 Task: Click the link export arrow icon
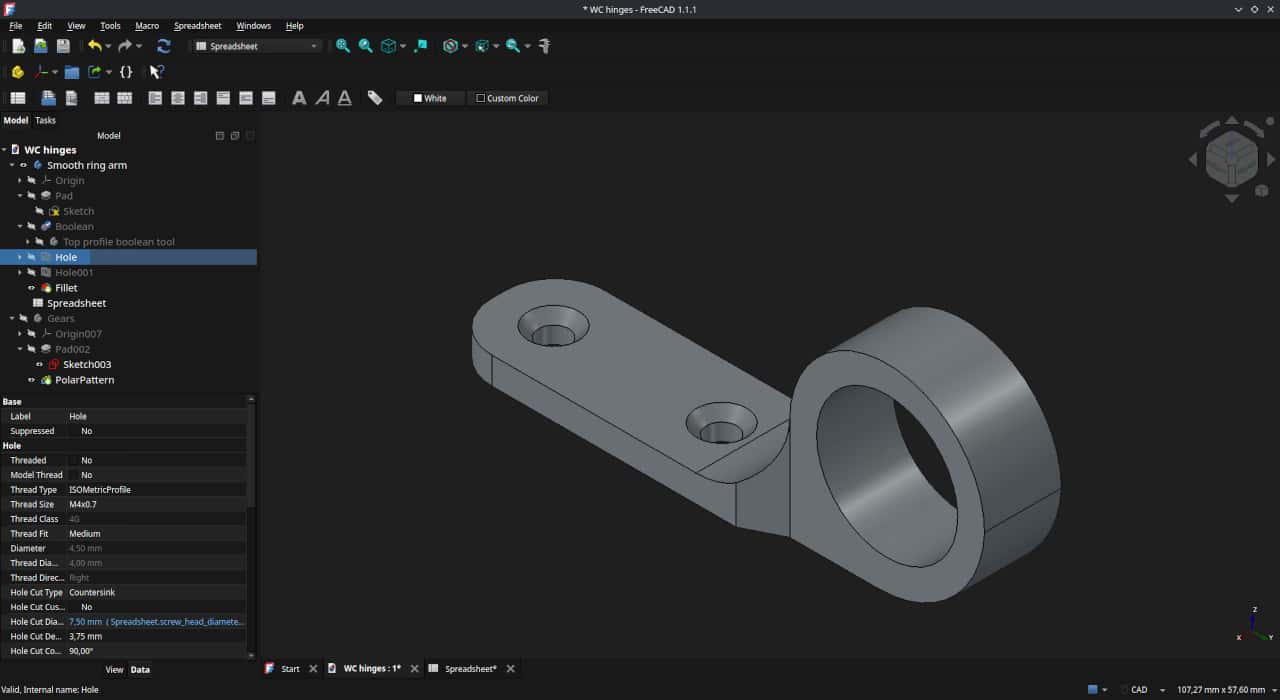(95, 72)
